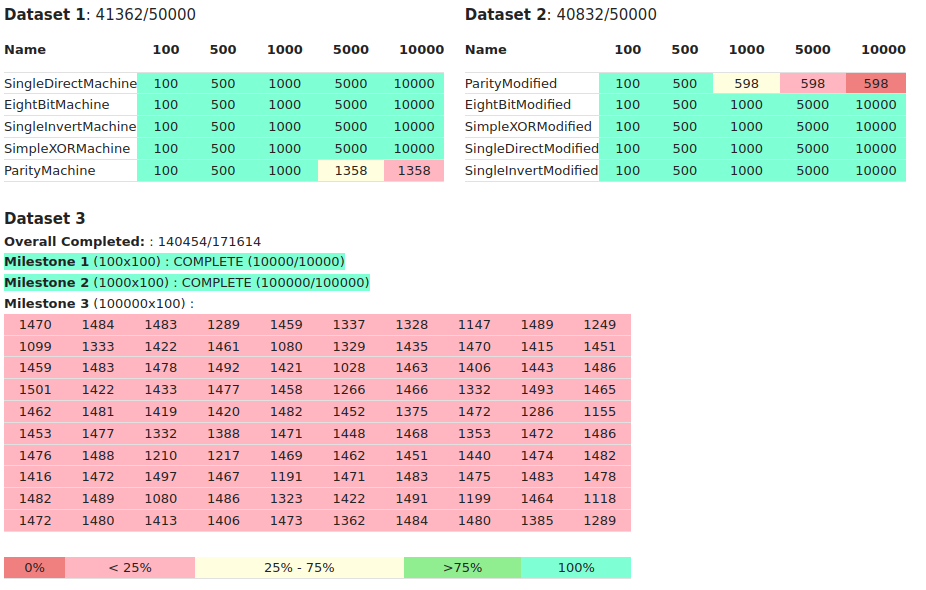Click the SimpleXORModified row name
Viewport: 926px width, 590px height.
click(x=528, y=127)
